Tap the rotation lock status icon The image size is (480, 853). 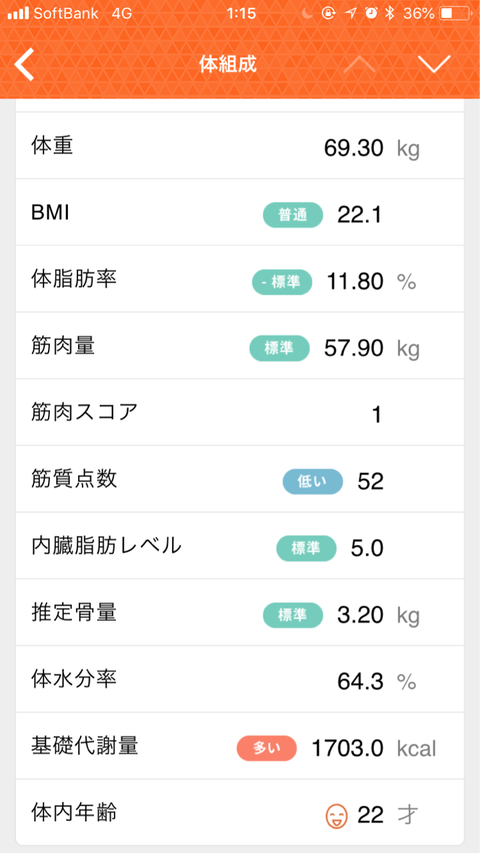coord(329,14)
